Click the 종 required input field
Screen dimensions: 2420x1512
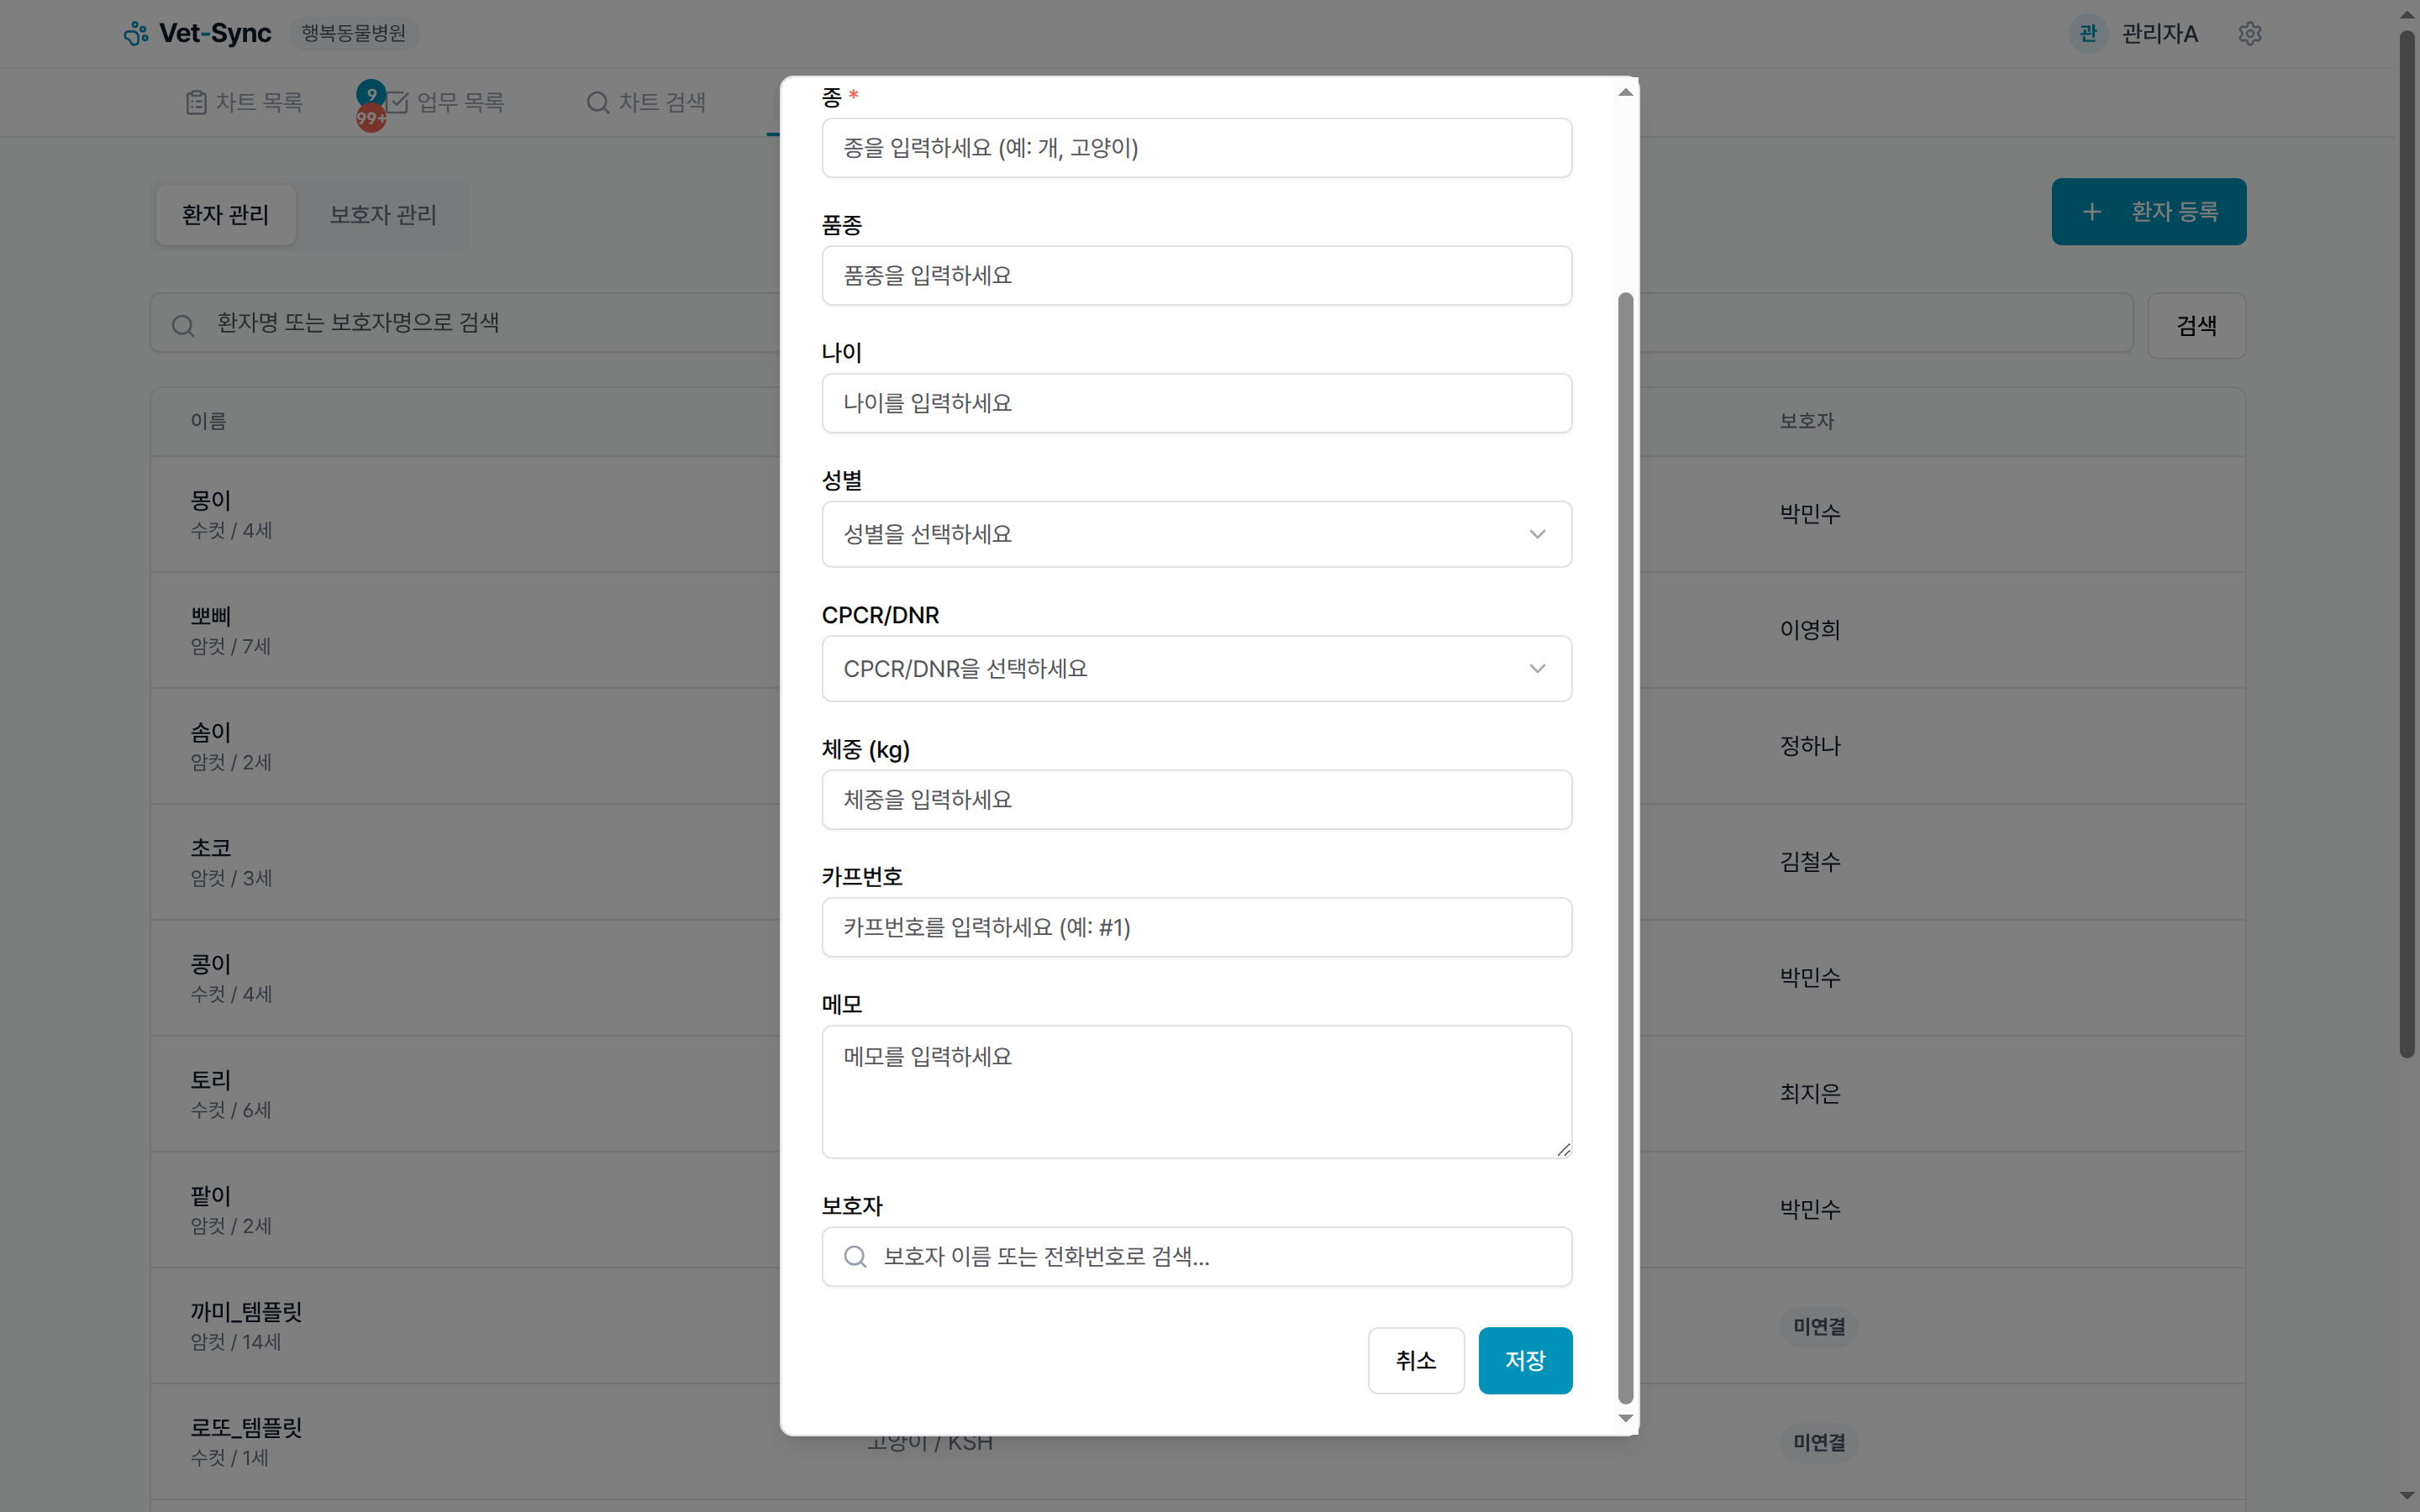pos(1196,147)
